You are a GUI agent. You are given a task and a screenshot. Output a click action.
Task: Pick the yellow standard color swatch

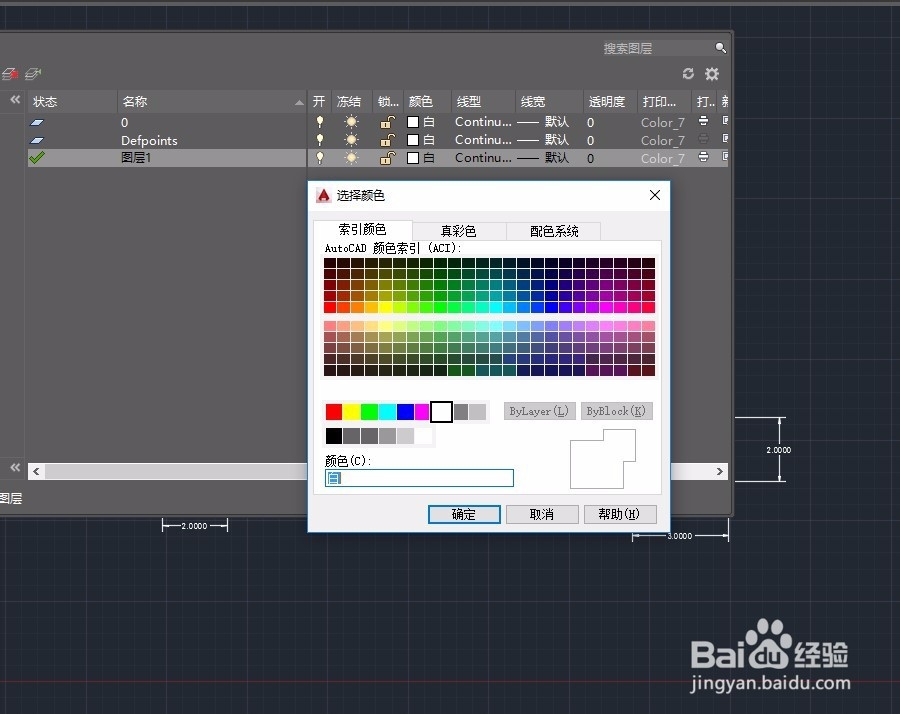351,412
